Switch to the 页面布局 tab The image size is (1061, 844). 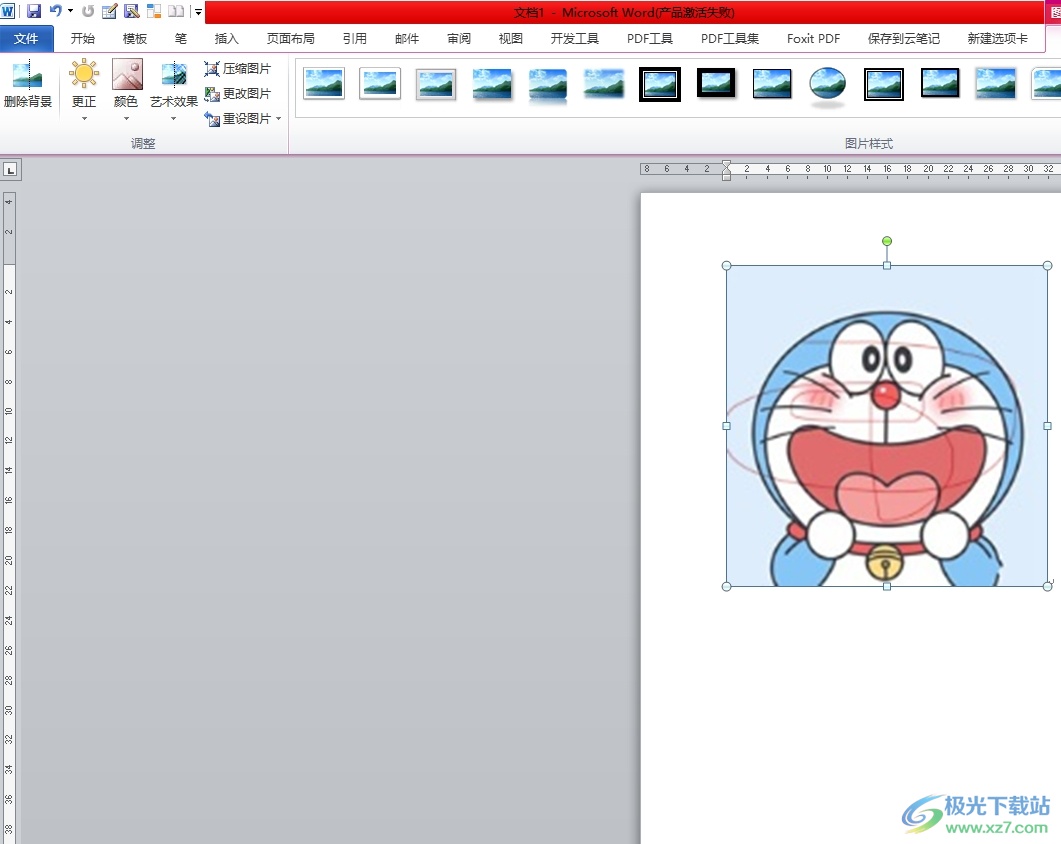[290, 39]
